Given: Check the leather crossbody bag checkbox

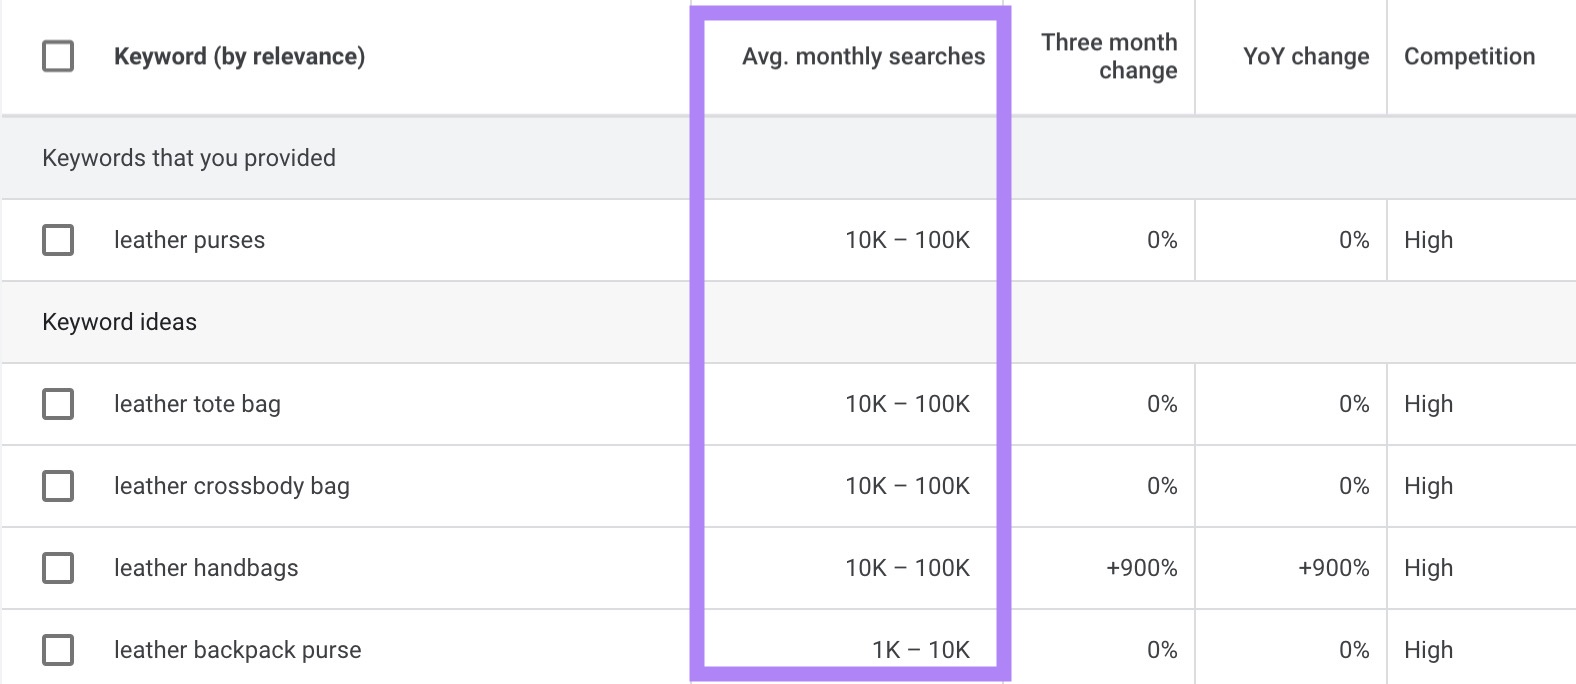Looking at the screenshot, I should point(57,486).
